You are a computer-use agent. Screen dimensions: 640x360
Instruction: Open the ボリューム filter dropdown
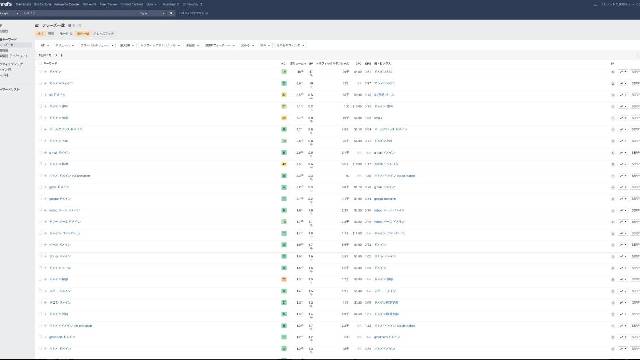pos(64,45)
